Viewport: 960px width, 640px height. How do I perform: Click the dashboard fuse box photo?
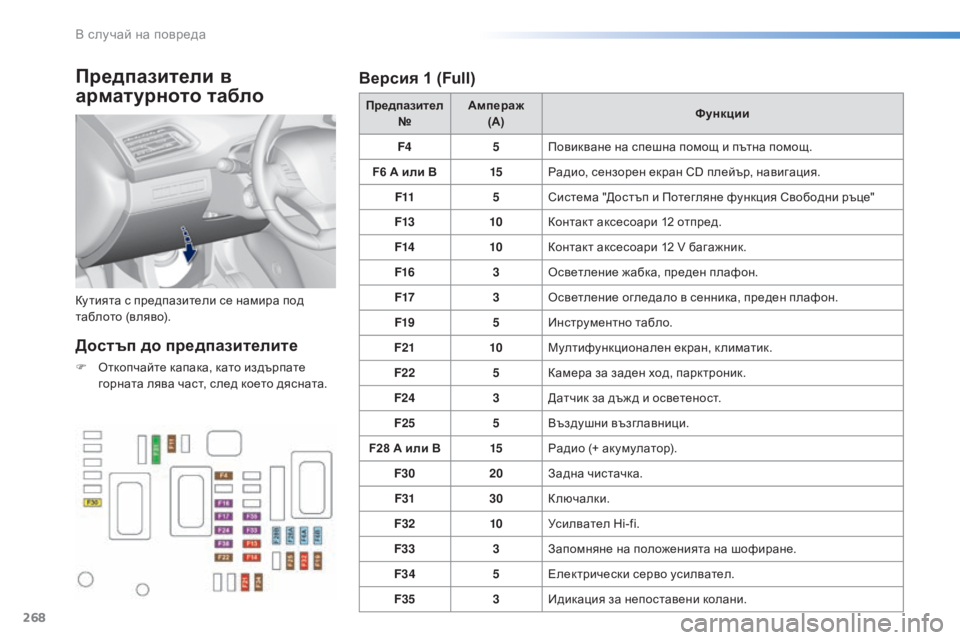click(205, 201)
